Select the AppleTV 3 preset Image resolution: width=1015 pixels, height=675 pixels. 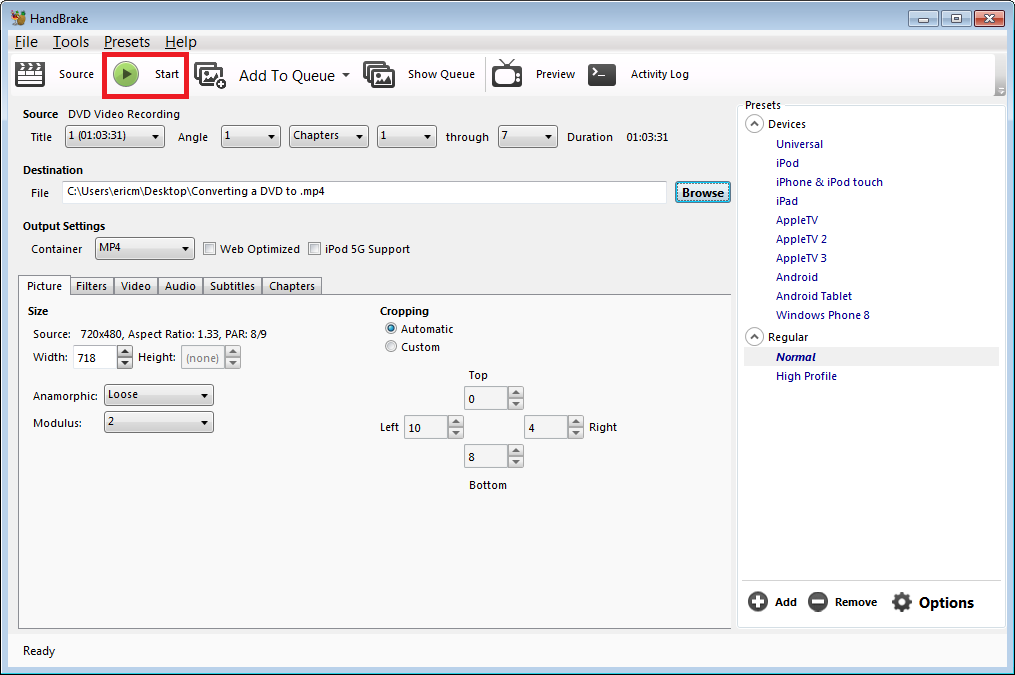coord(801,258)
